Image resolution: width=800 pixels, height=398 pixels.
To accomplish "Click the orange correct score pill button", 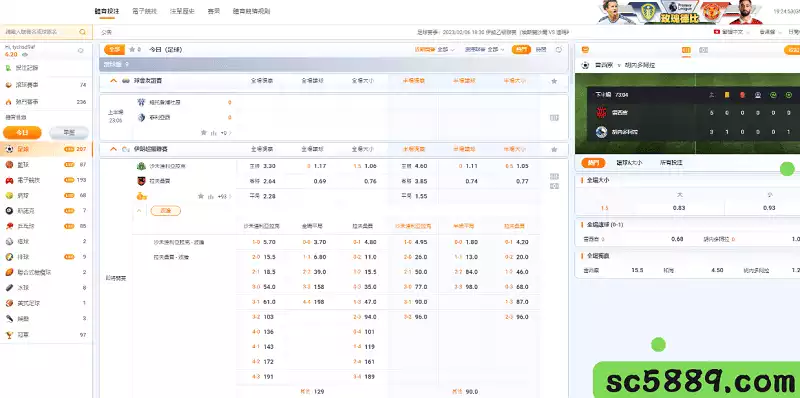I will pos(165,211).
